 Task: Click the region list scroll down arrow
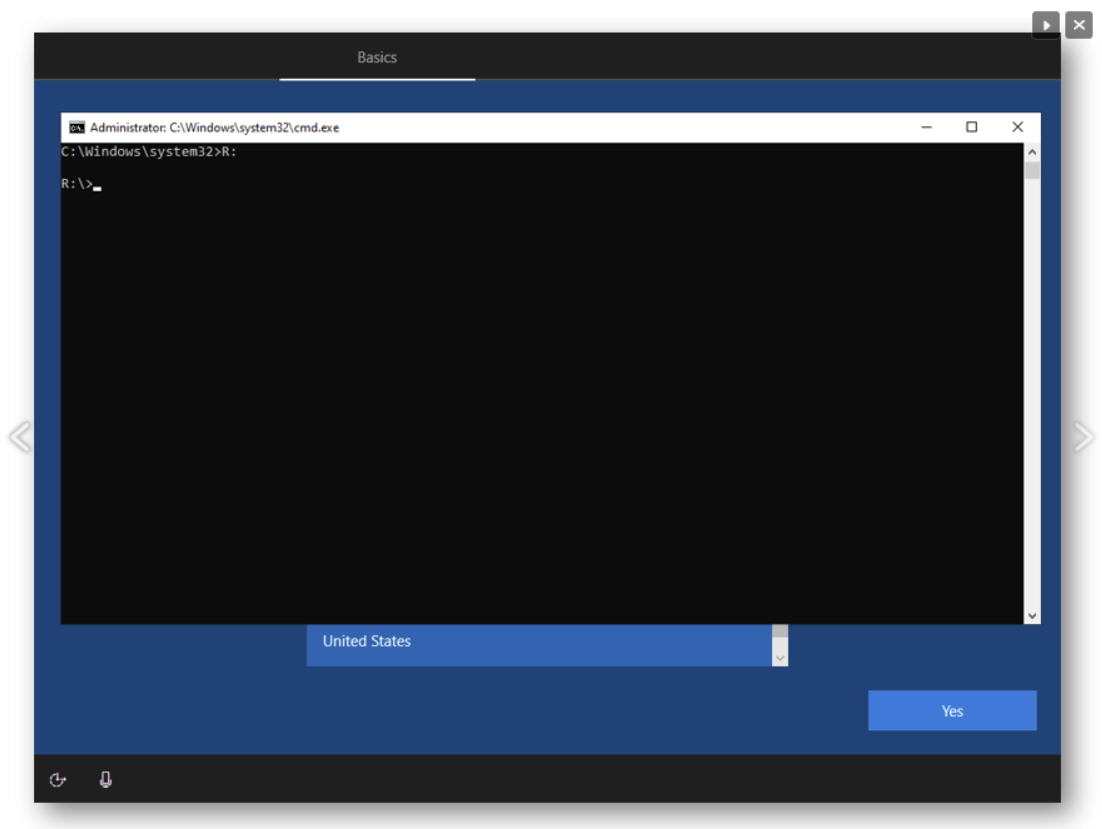pyautogui.click(x=780, y=657)
